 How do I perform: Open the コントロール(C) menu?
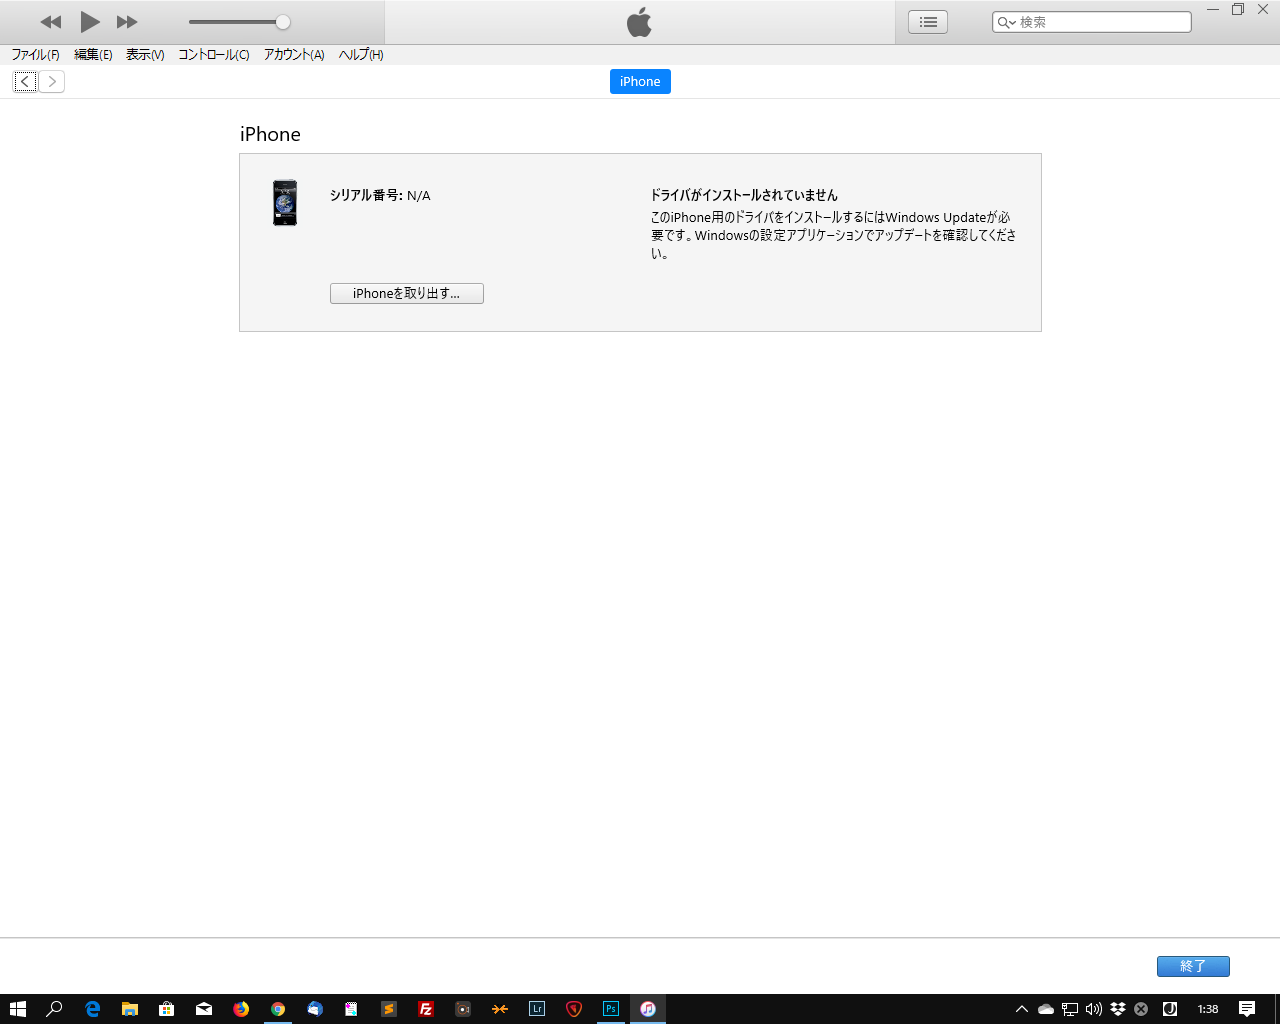tap(214, 55)
